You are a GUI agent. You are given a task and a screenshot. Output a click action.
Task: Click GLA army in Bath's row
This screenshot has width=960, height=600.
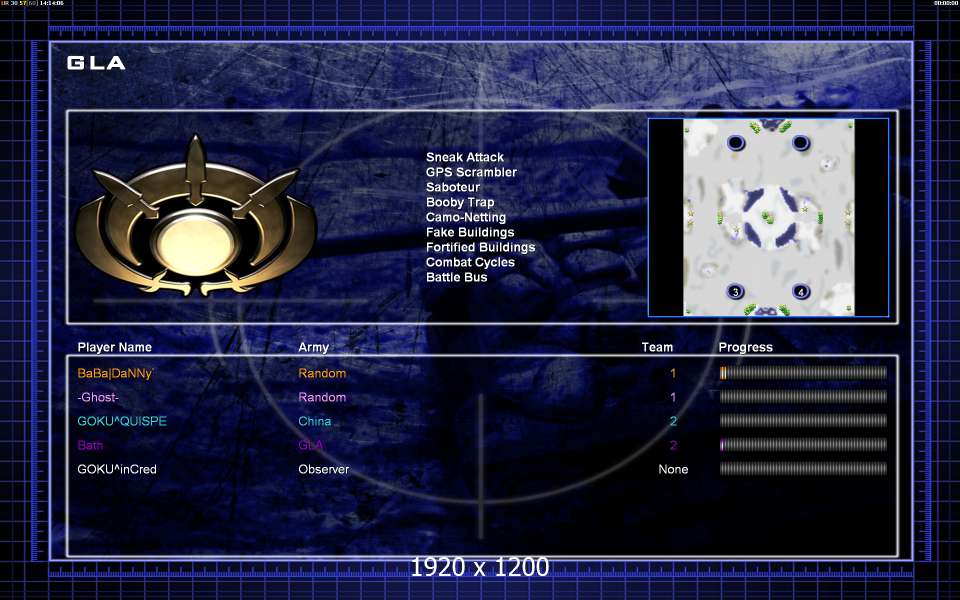point(311,445)
